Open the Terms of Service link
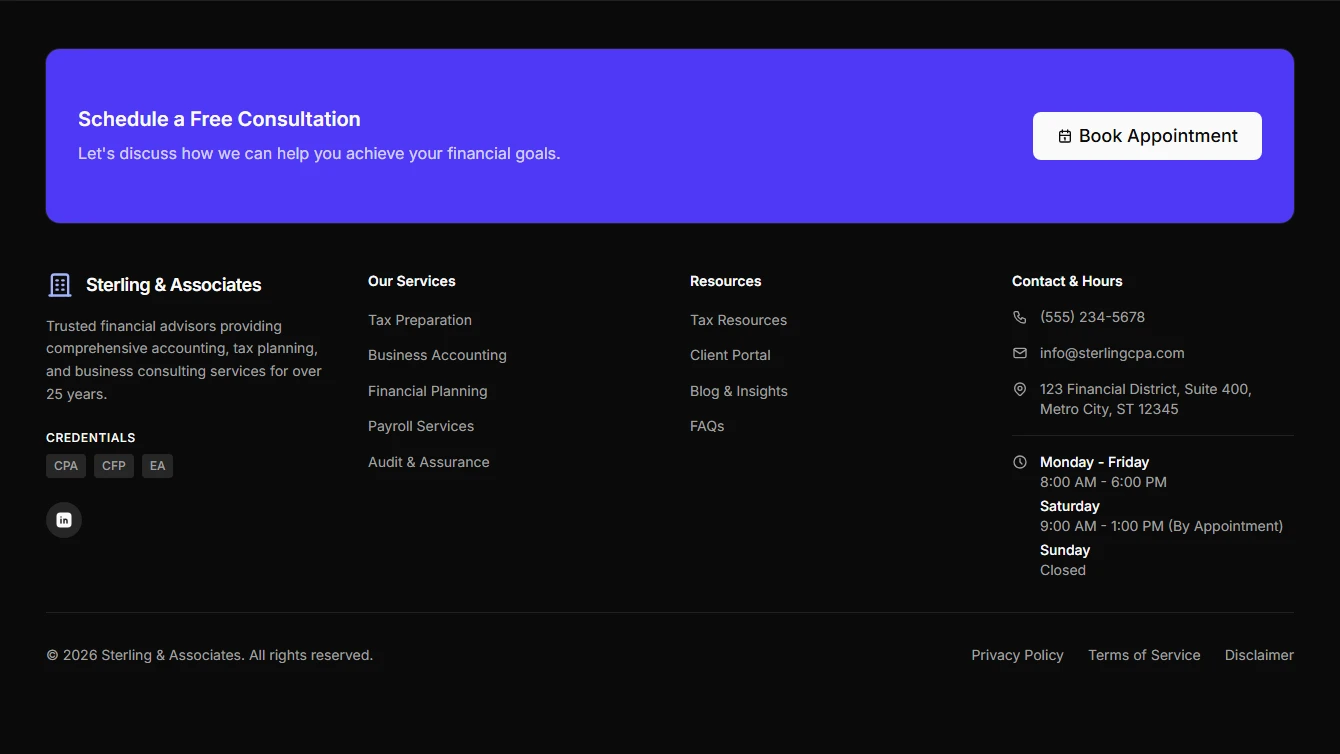1340x754 pixels. [x=1144, y=655]
